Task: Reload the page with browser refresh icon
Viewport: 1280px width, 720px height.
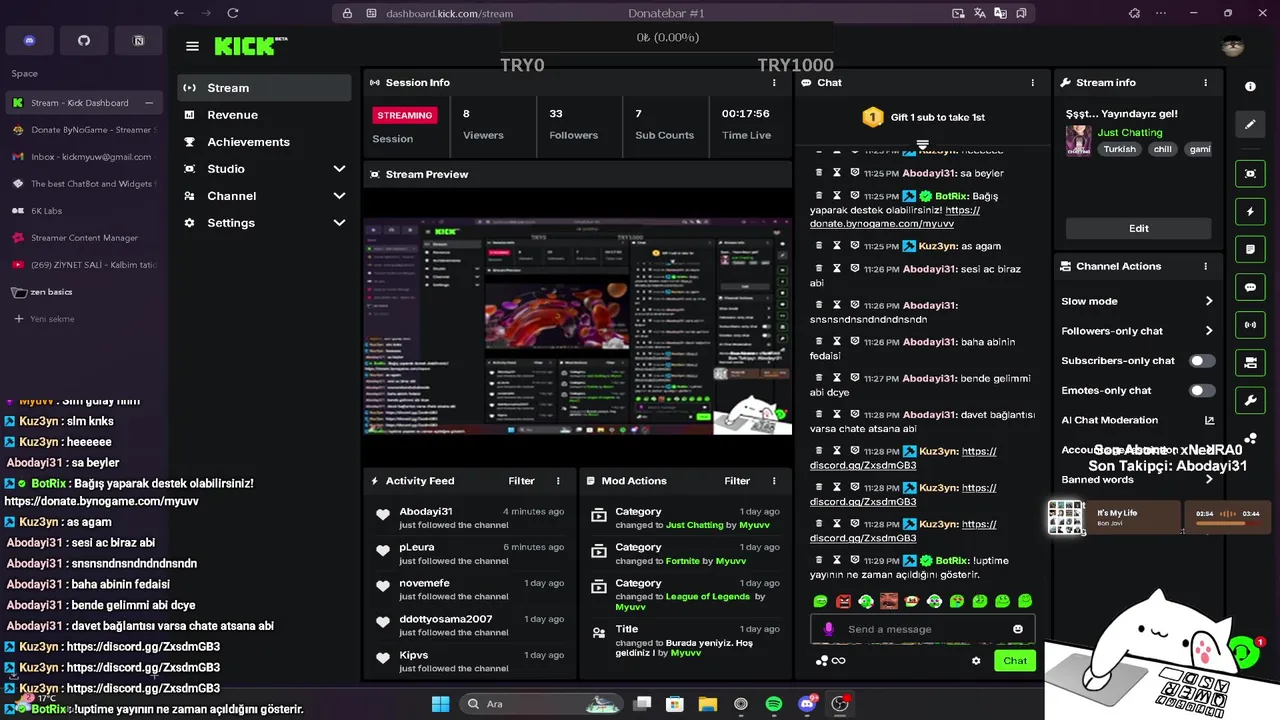Action: (x=233, y=13)
